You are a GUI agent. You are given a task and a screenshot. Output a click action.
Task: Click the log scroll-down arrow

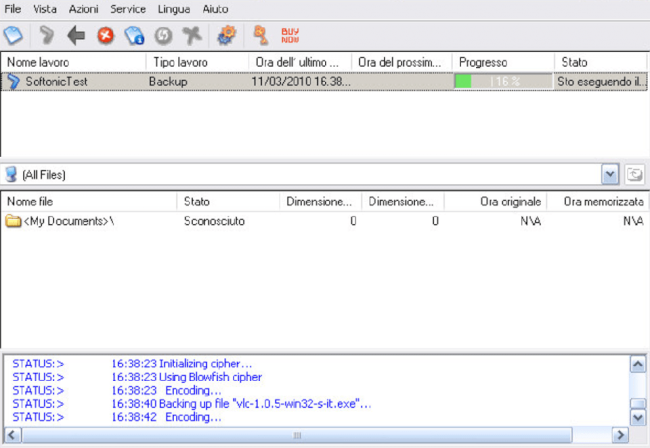(x=638, y=417)
